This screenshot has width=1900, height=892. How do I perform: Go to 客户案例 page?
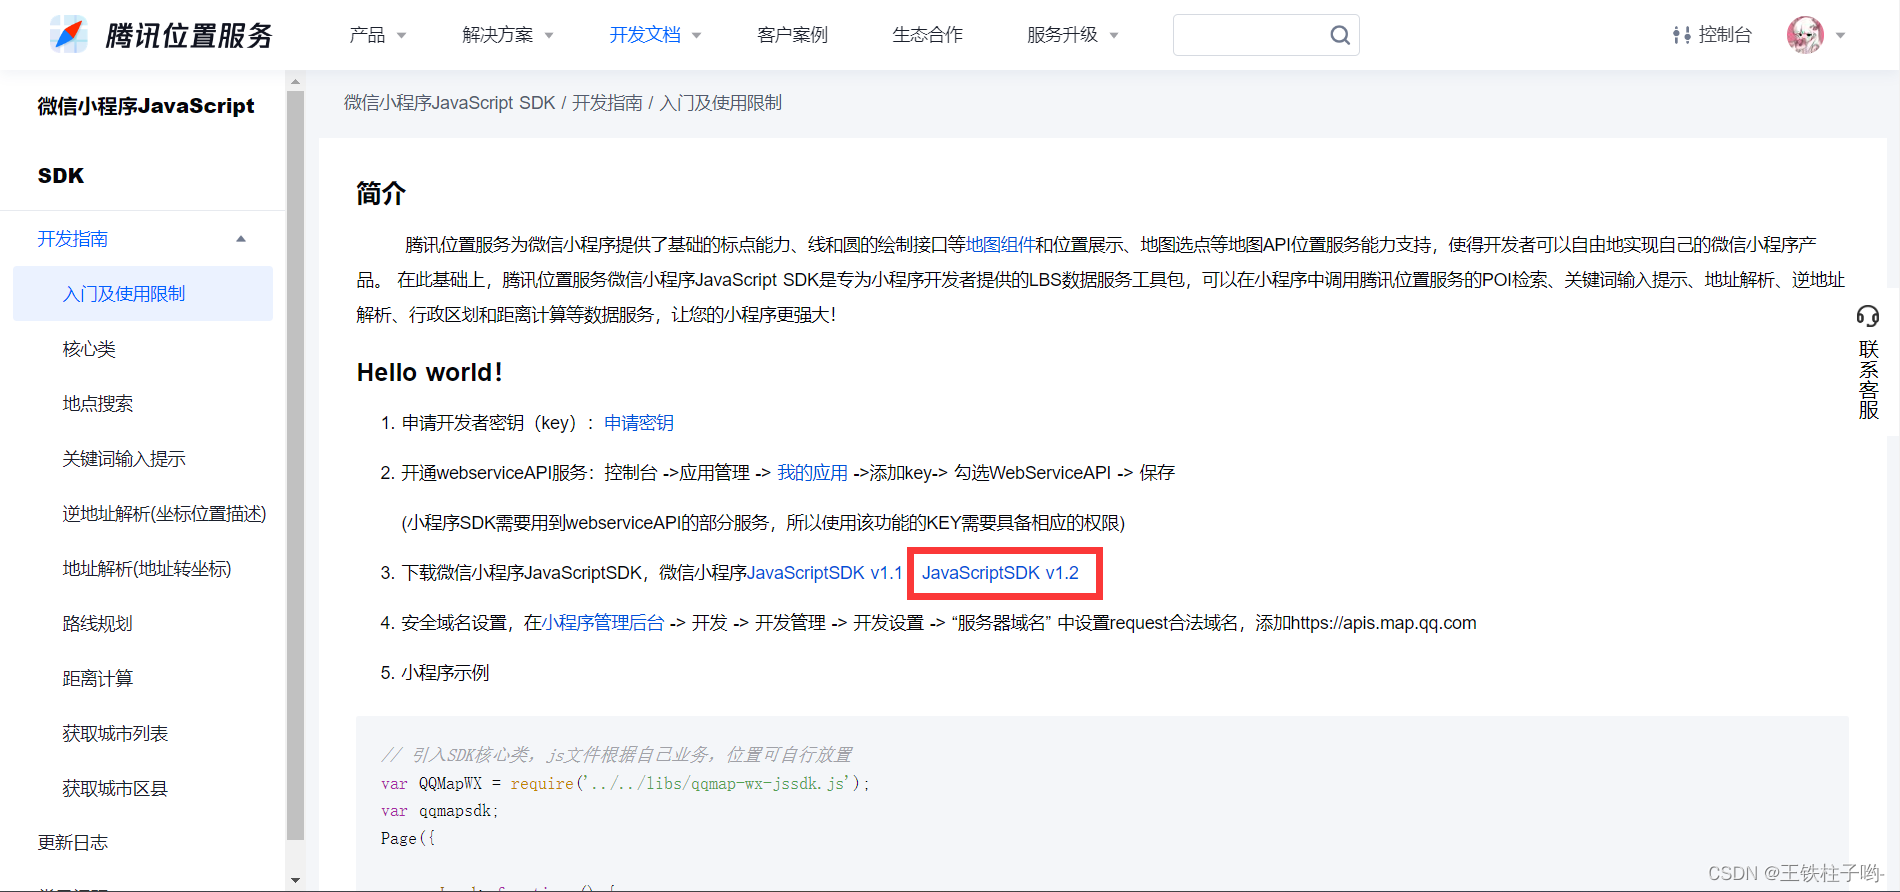(792, 35)
